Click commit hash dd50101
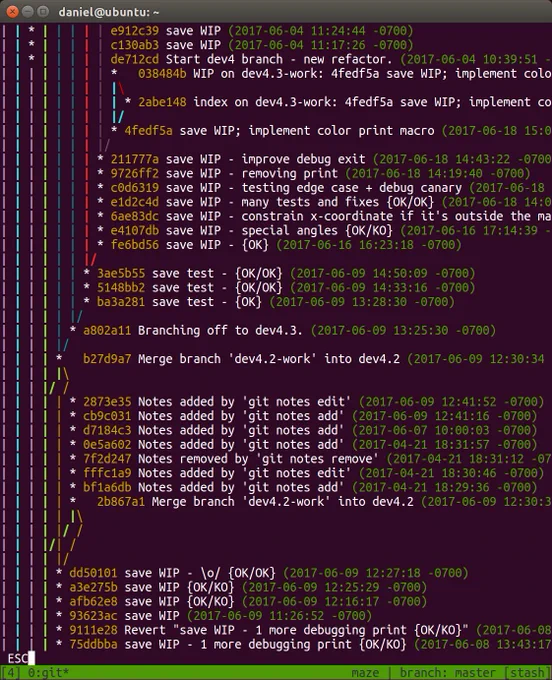Viewport: 552px width, 680px height. coord(93,573)
